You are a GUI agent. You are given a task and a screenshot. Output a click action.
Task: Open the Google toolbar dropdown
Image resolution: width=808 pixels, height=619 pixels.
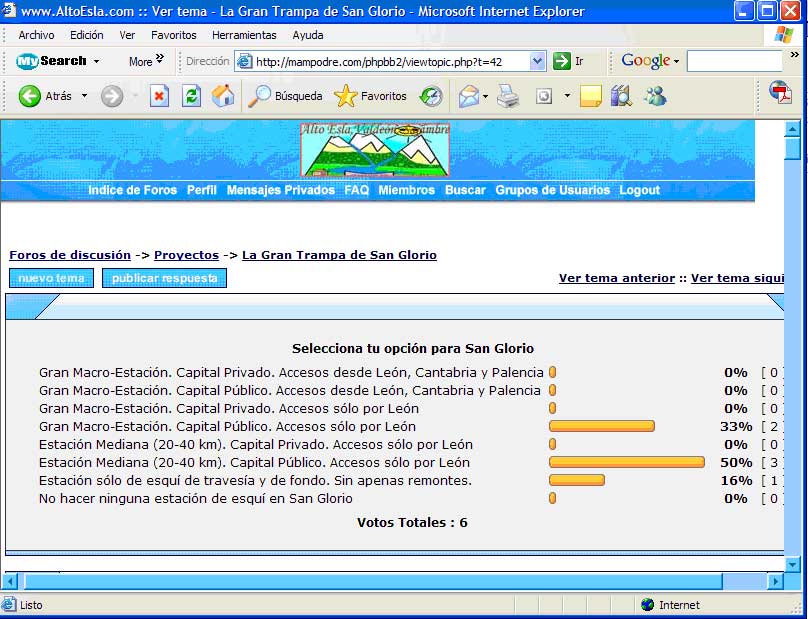650,61
